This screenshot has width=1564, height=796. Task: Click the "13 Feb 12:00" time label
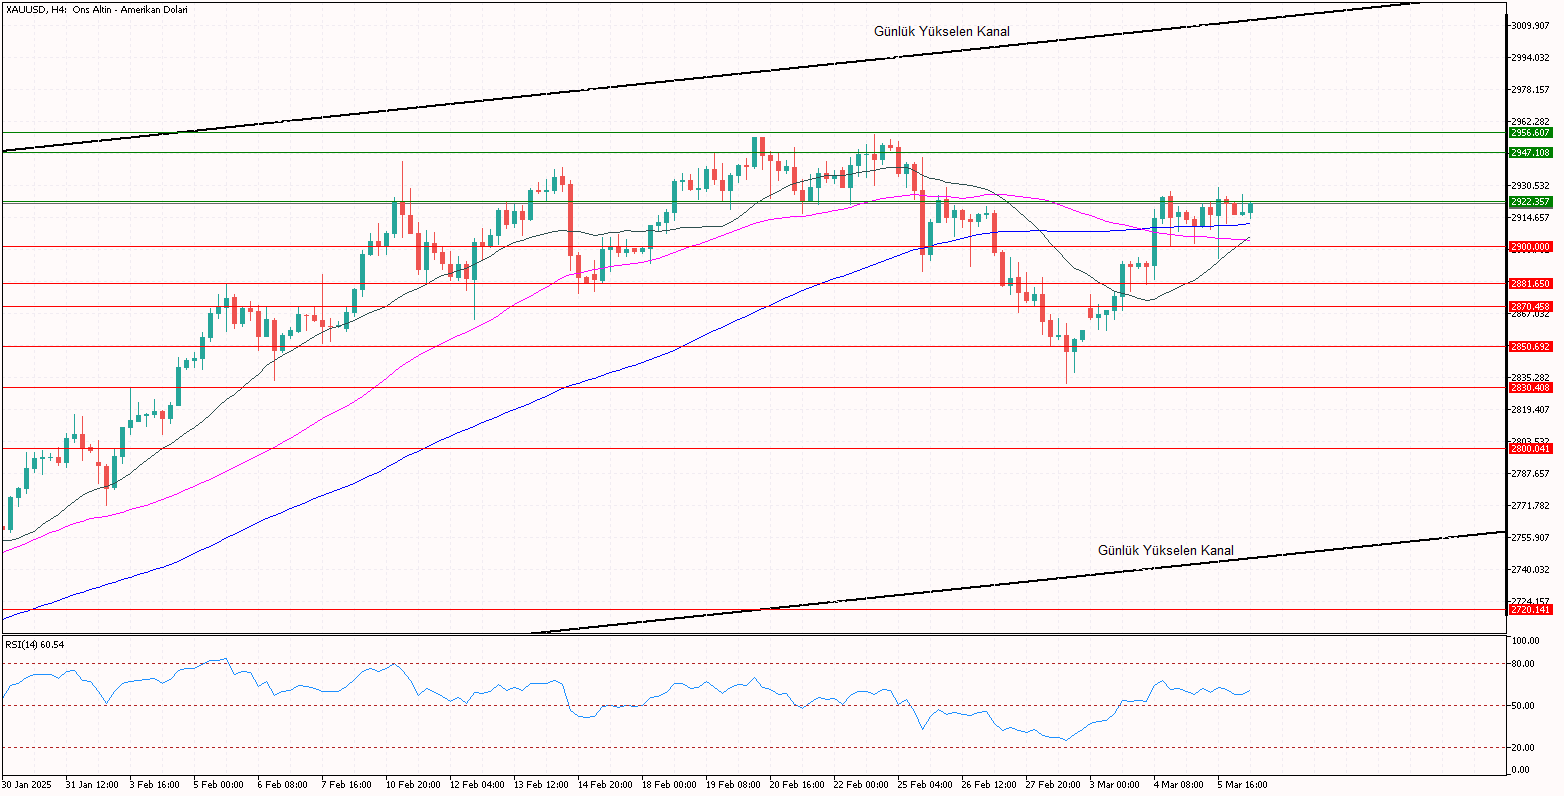pyautogui.click(x=539, y=784)
